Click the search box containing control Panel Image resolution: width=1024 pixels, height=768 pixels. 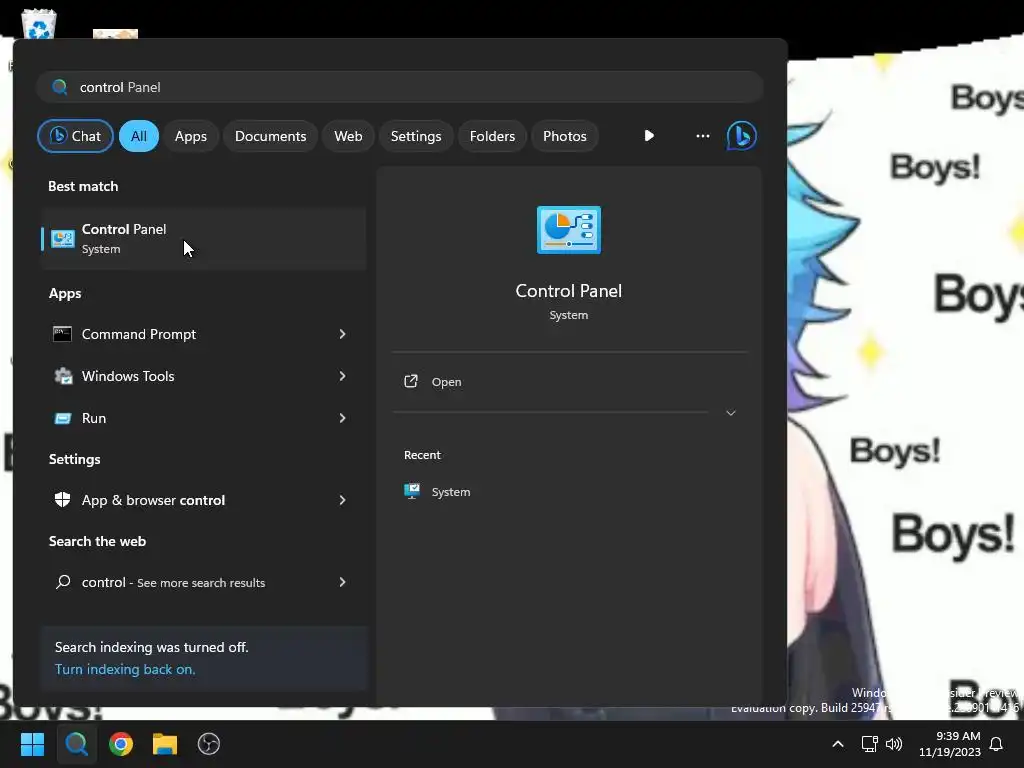(400, 87)
